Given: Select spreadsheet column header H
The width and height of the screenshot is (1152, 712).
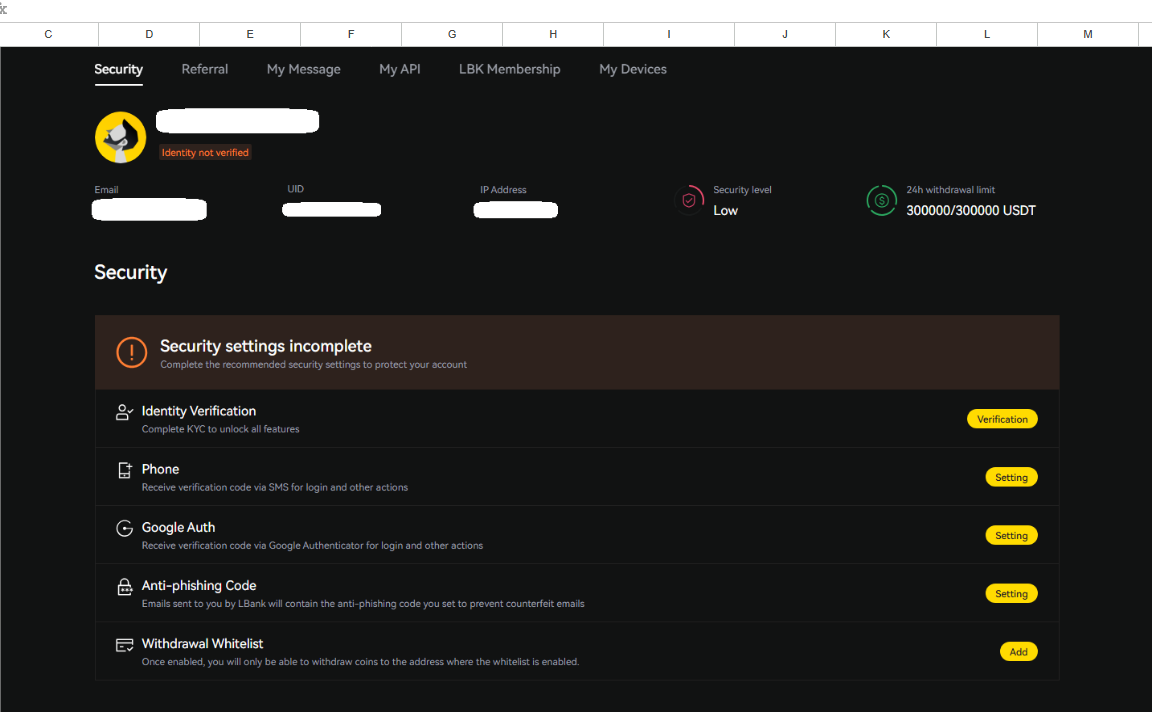Looking at the screenshot, I should pos(553,34).
